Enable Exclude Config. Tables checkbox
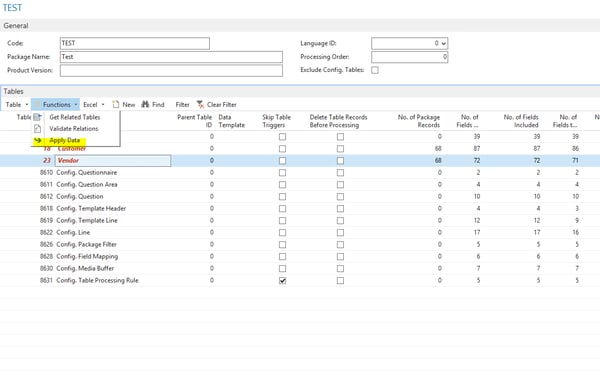 [375, 70]
